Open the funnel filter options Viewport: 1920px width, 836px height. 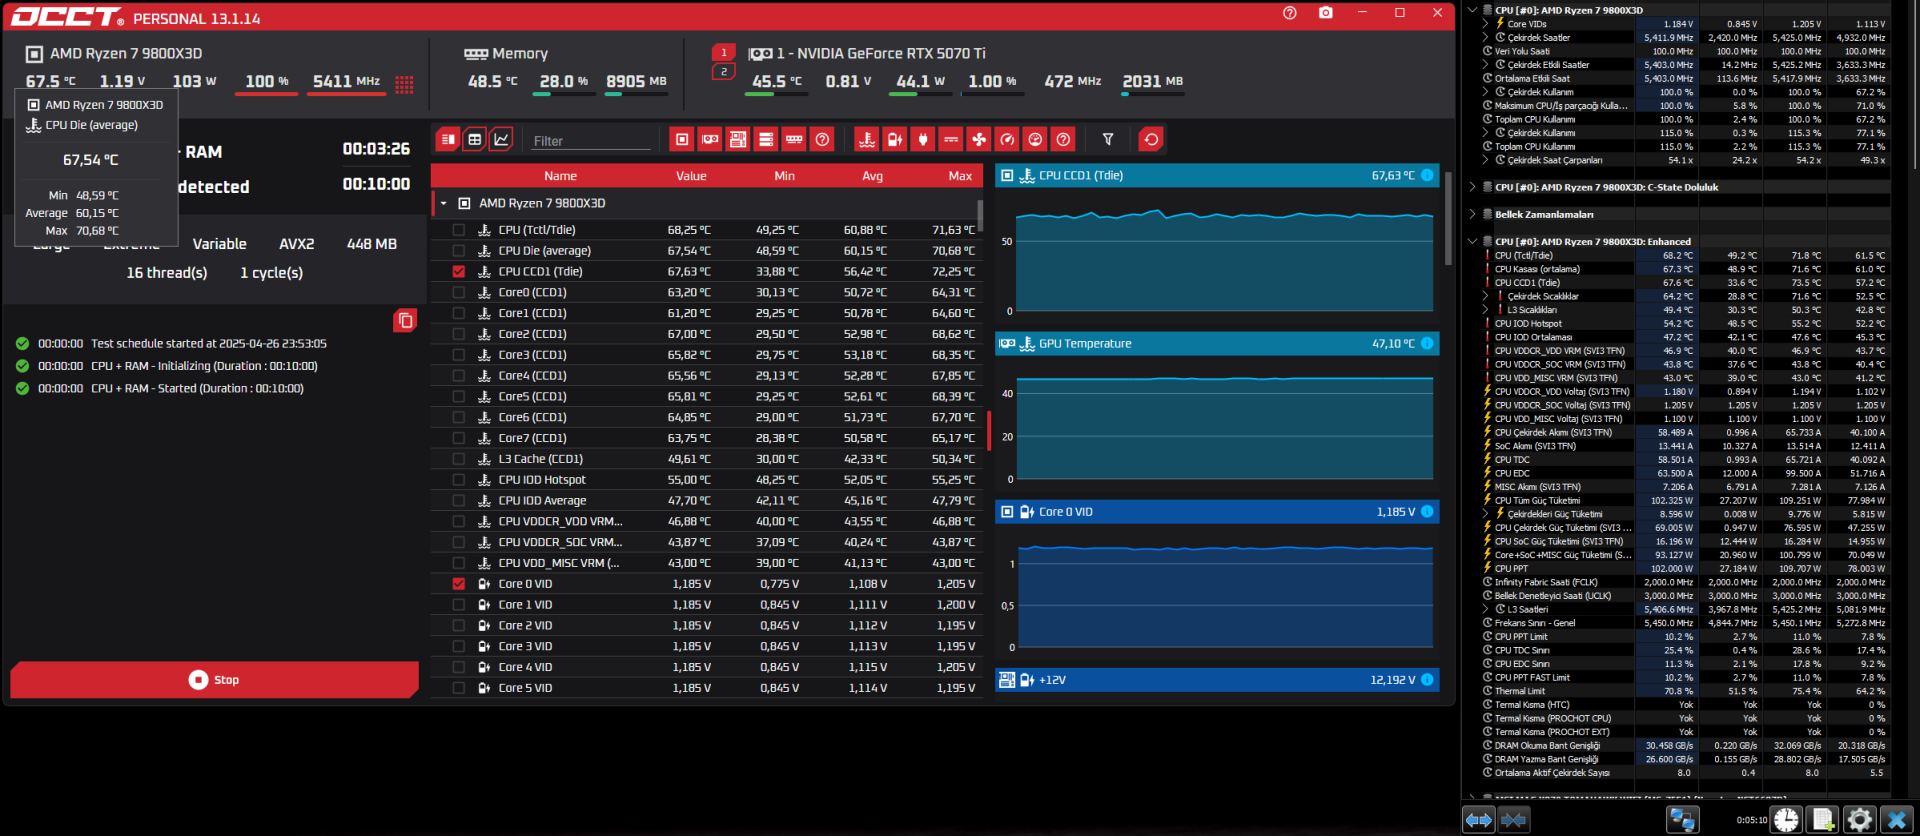tap(1108, 139)
